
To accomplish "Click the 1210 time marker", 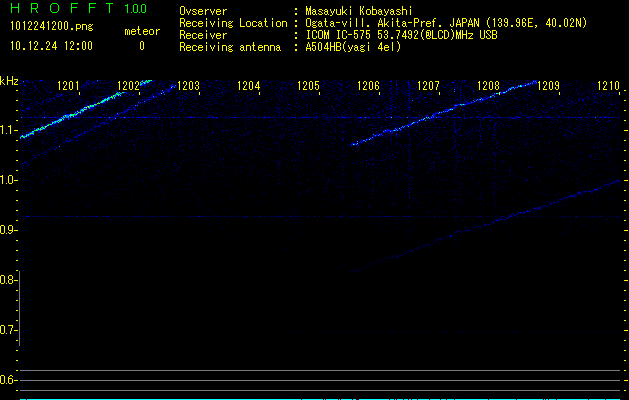I will (608, 85).
